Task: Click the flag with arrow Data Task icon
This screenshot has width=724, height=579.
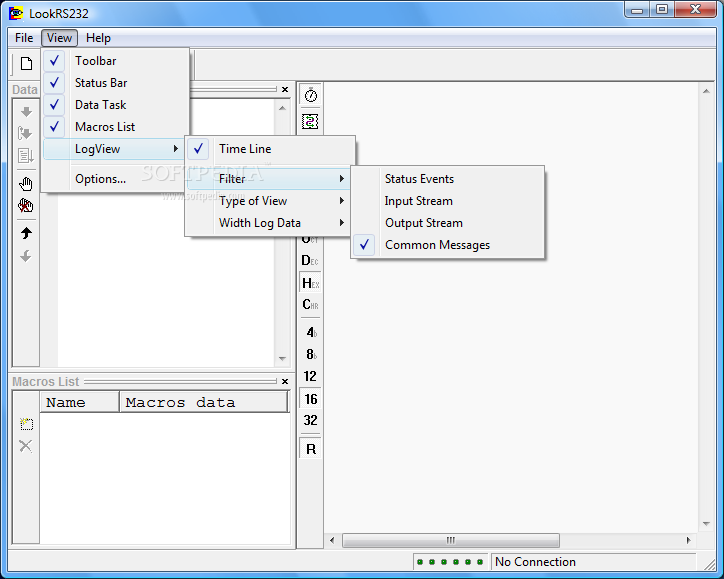Action: pos(25,133)
